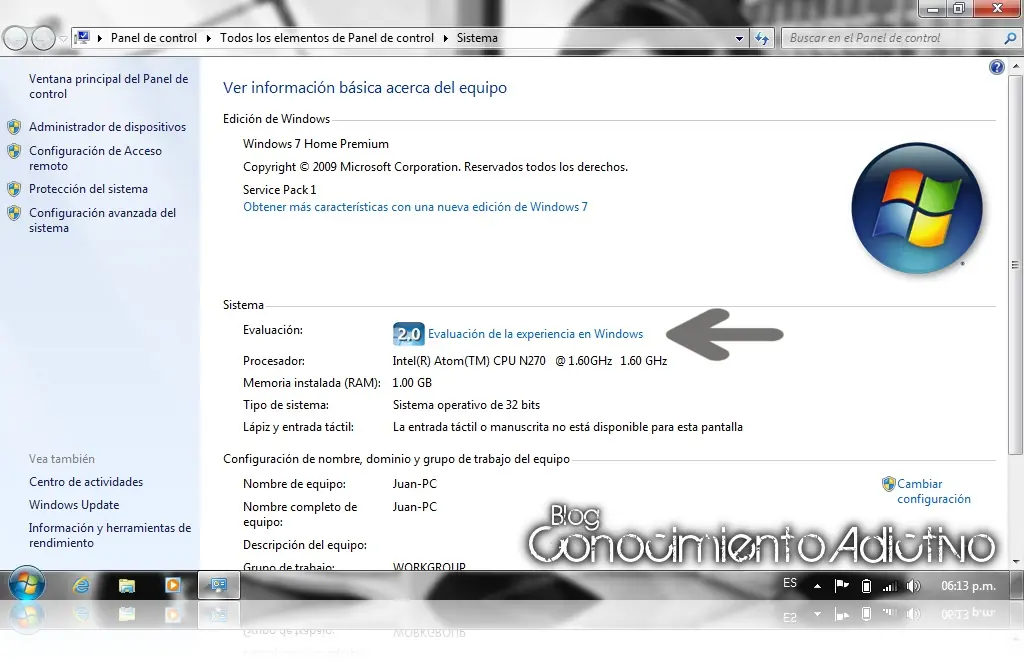The image size is (1024, 660).
Task: Click the shield icon beside Administrador de dispositivos
Action: pyautogui.click(x=14, y=127)
